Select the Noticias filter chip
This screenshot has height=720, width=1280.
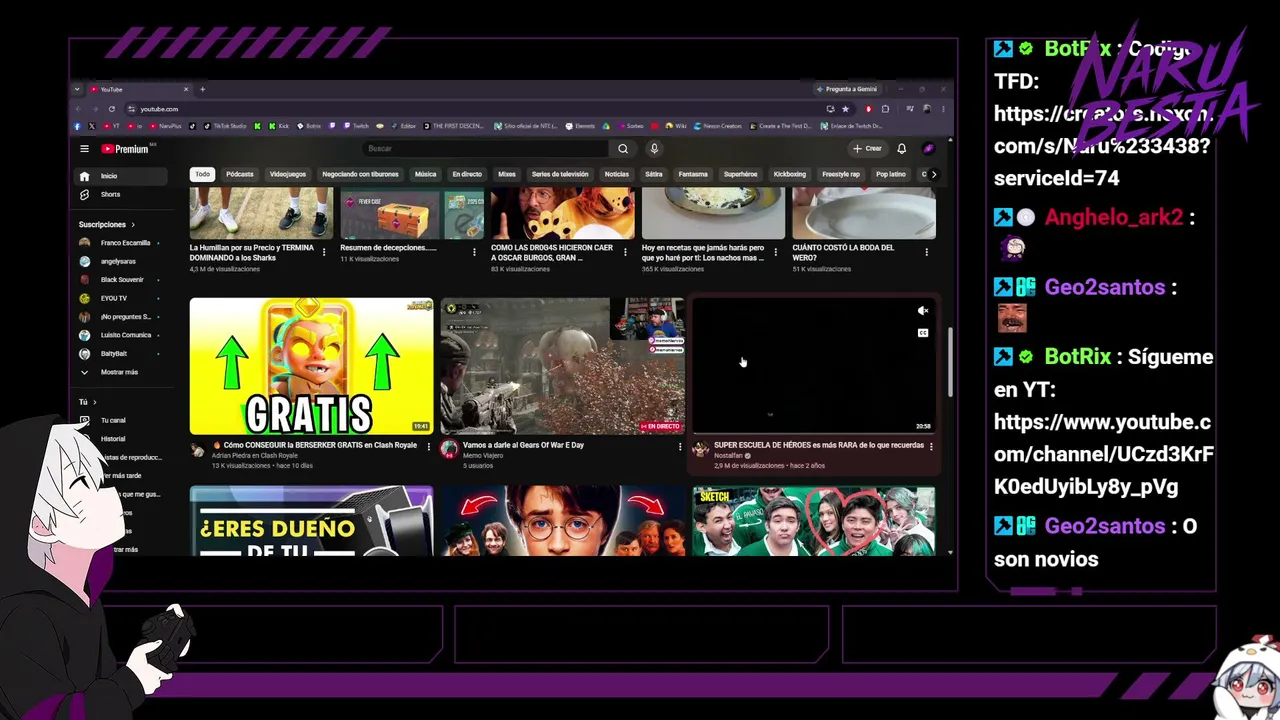(x=617, y=174)
